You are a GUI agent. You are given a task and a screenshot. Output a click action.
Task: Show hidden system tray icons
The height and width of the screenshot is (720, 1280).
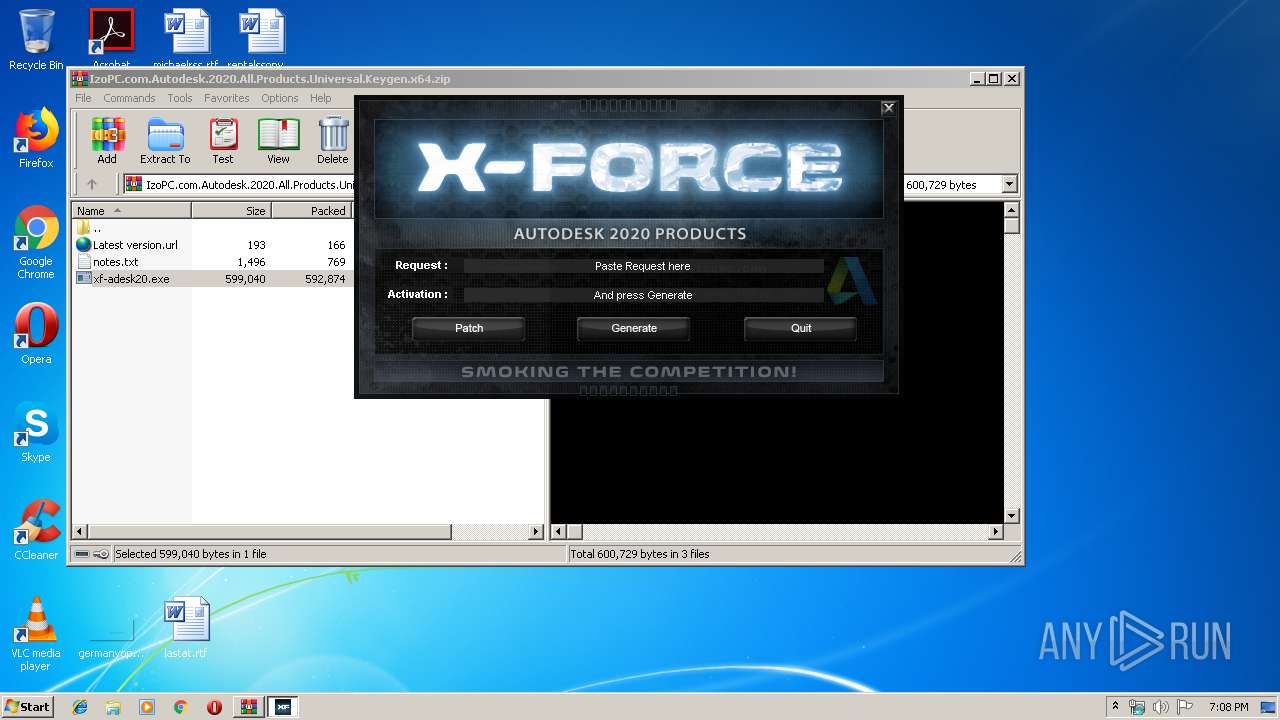point(1115,707)
